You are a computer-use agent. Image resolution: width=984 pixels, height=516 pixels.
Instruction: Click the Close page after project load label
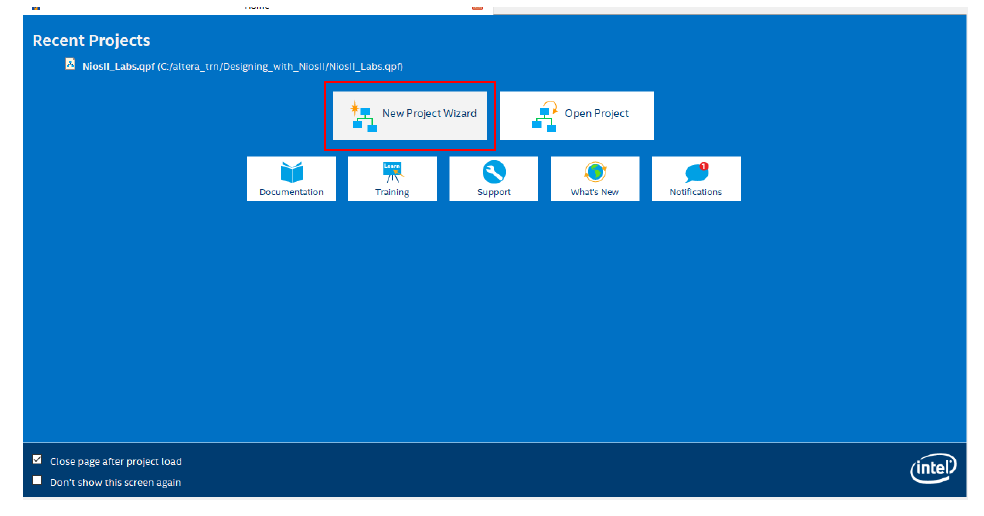pyautogui.click(x=115, y=461)
